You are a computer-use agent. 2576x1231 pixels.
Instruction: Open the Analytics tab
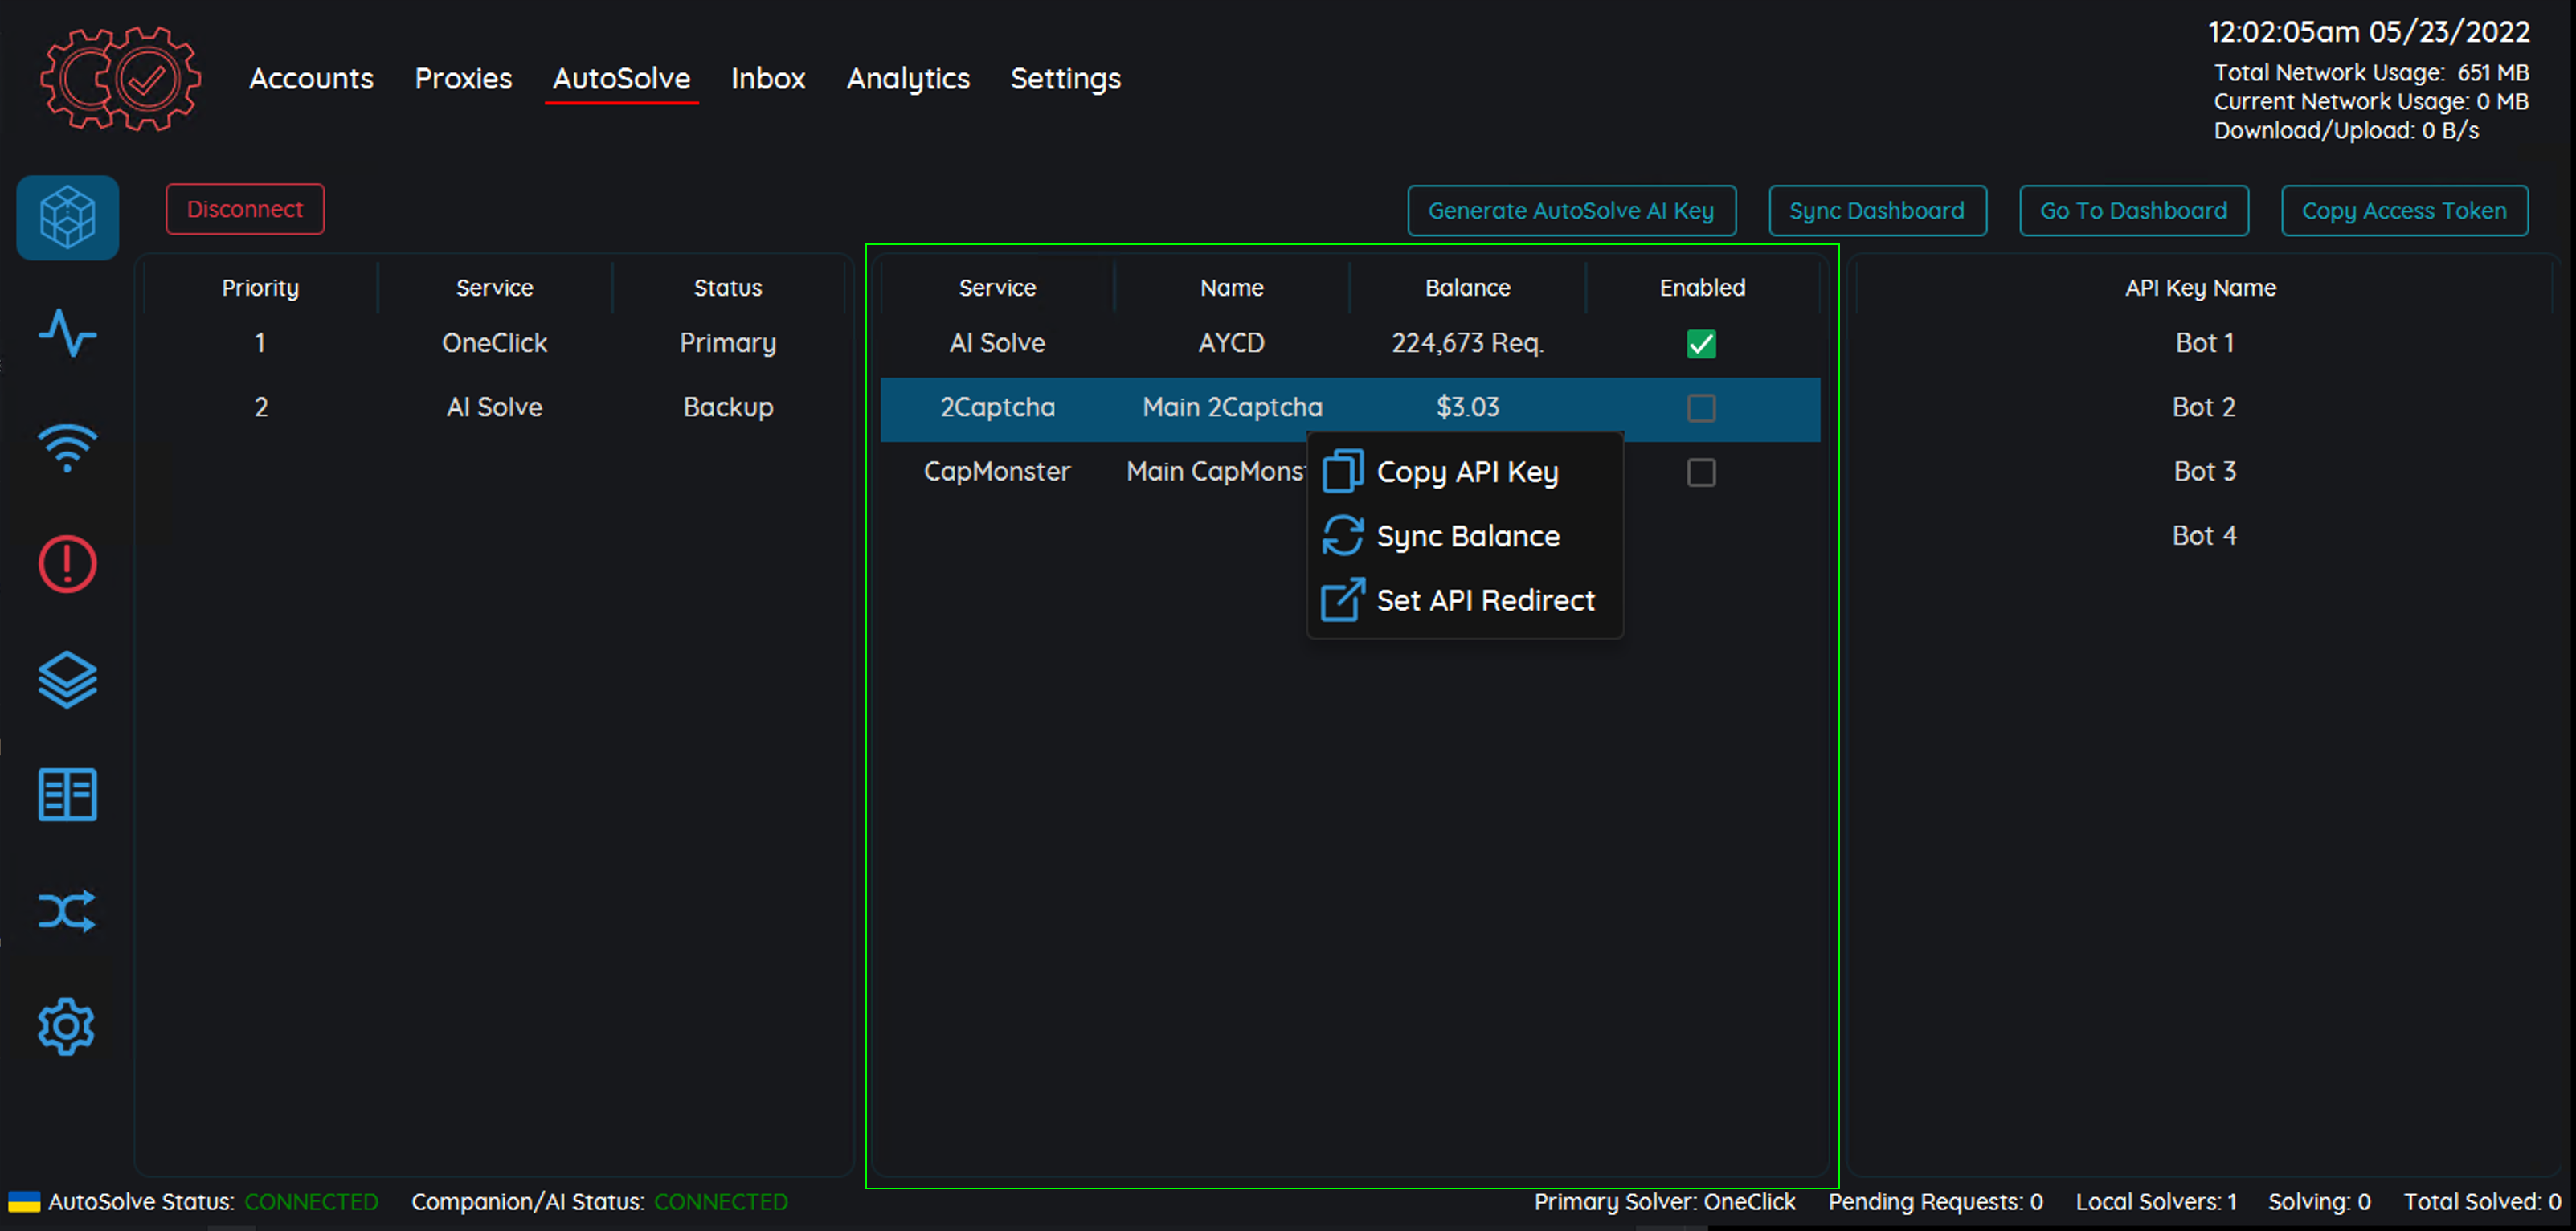(x=908, y=78)
